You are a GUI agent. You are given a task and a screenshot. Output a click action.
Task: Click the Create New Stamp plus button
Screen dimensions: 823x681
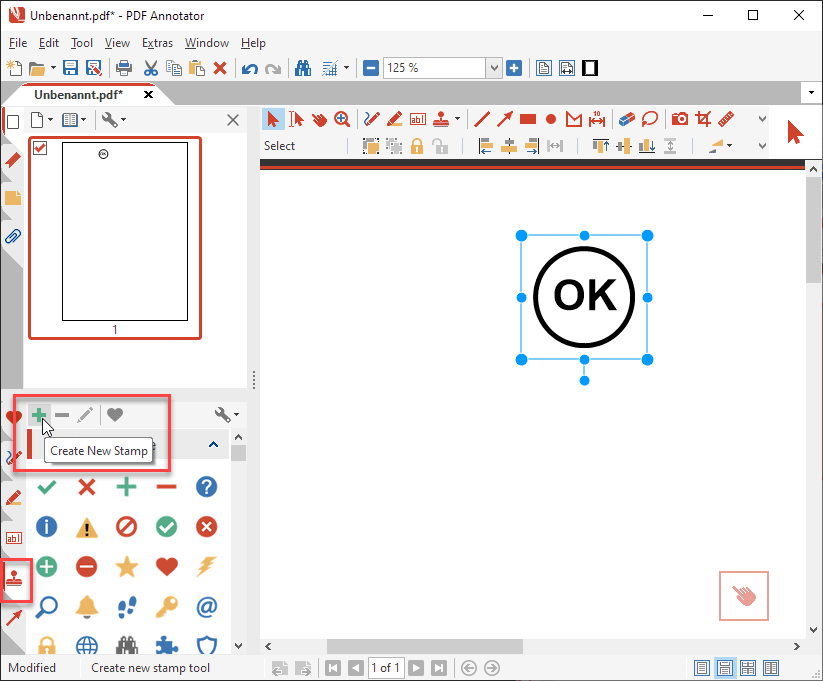39,414
